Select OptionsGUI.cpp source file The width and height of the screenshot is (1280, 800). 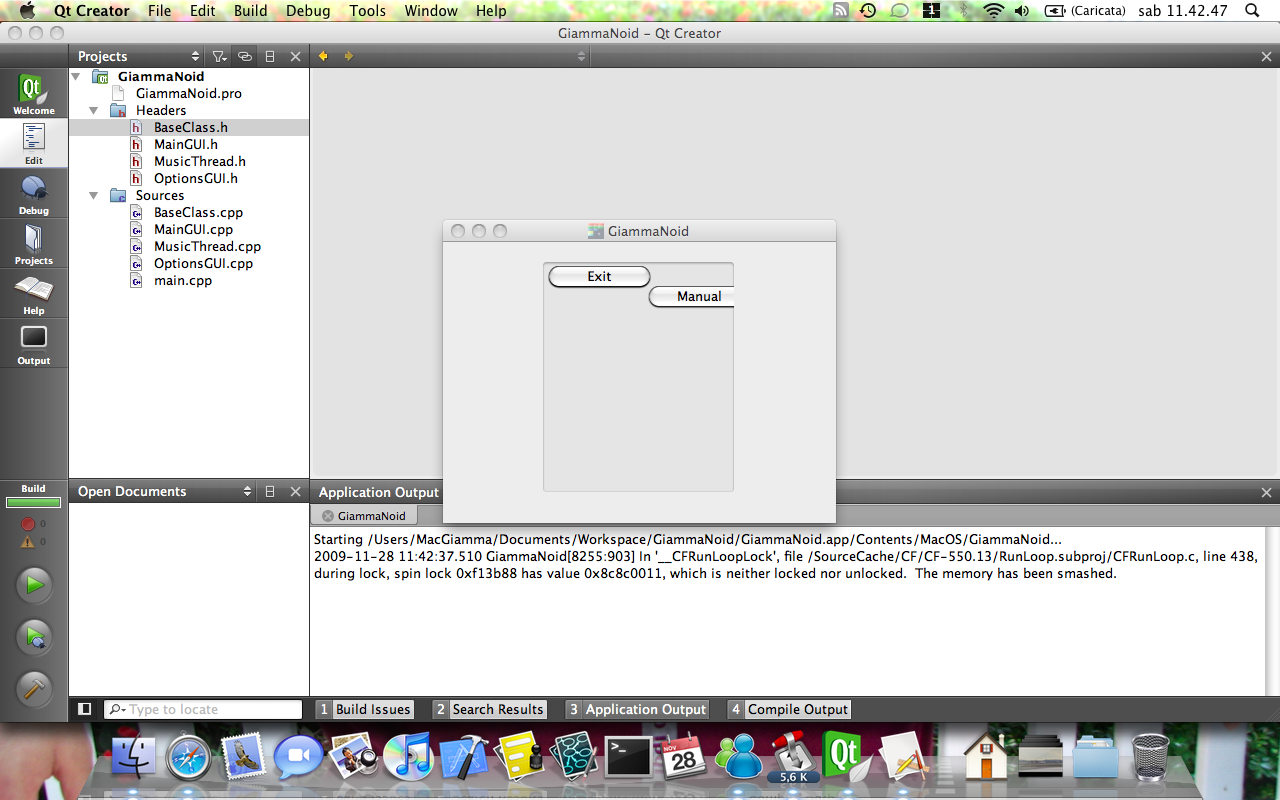pyautogui.click(x=203, y=263)
